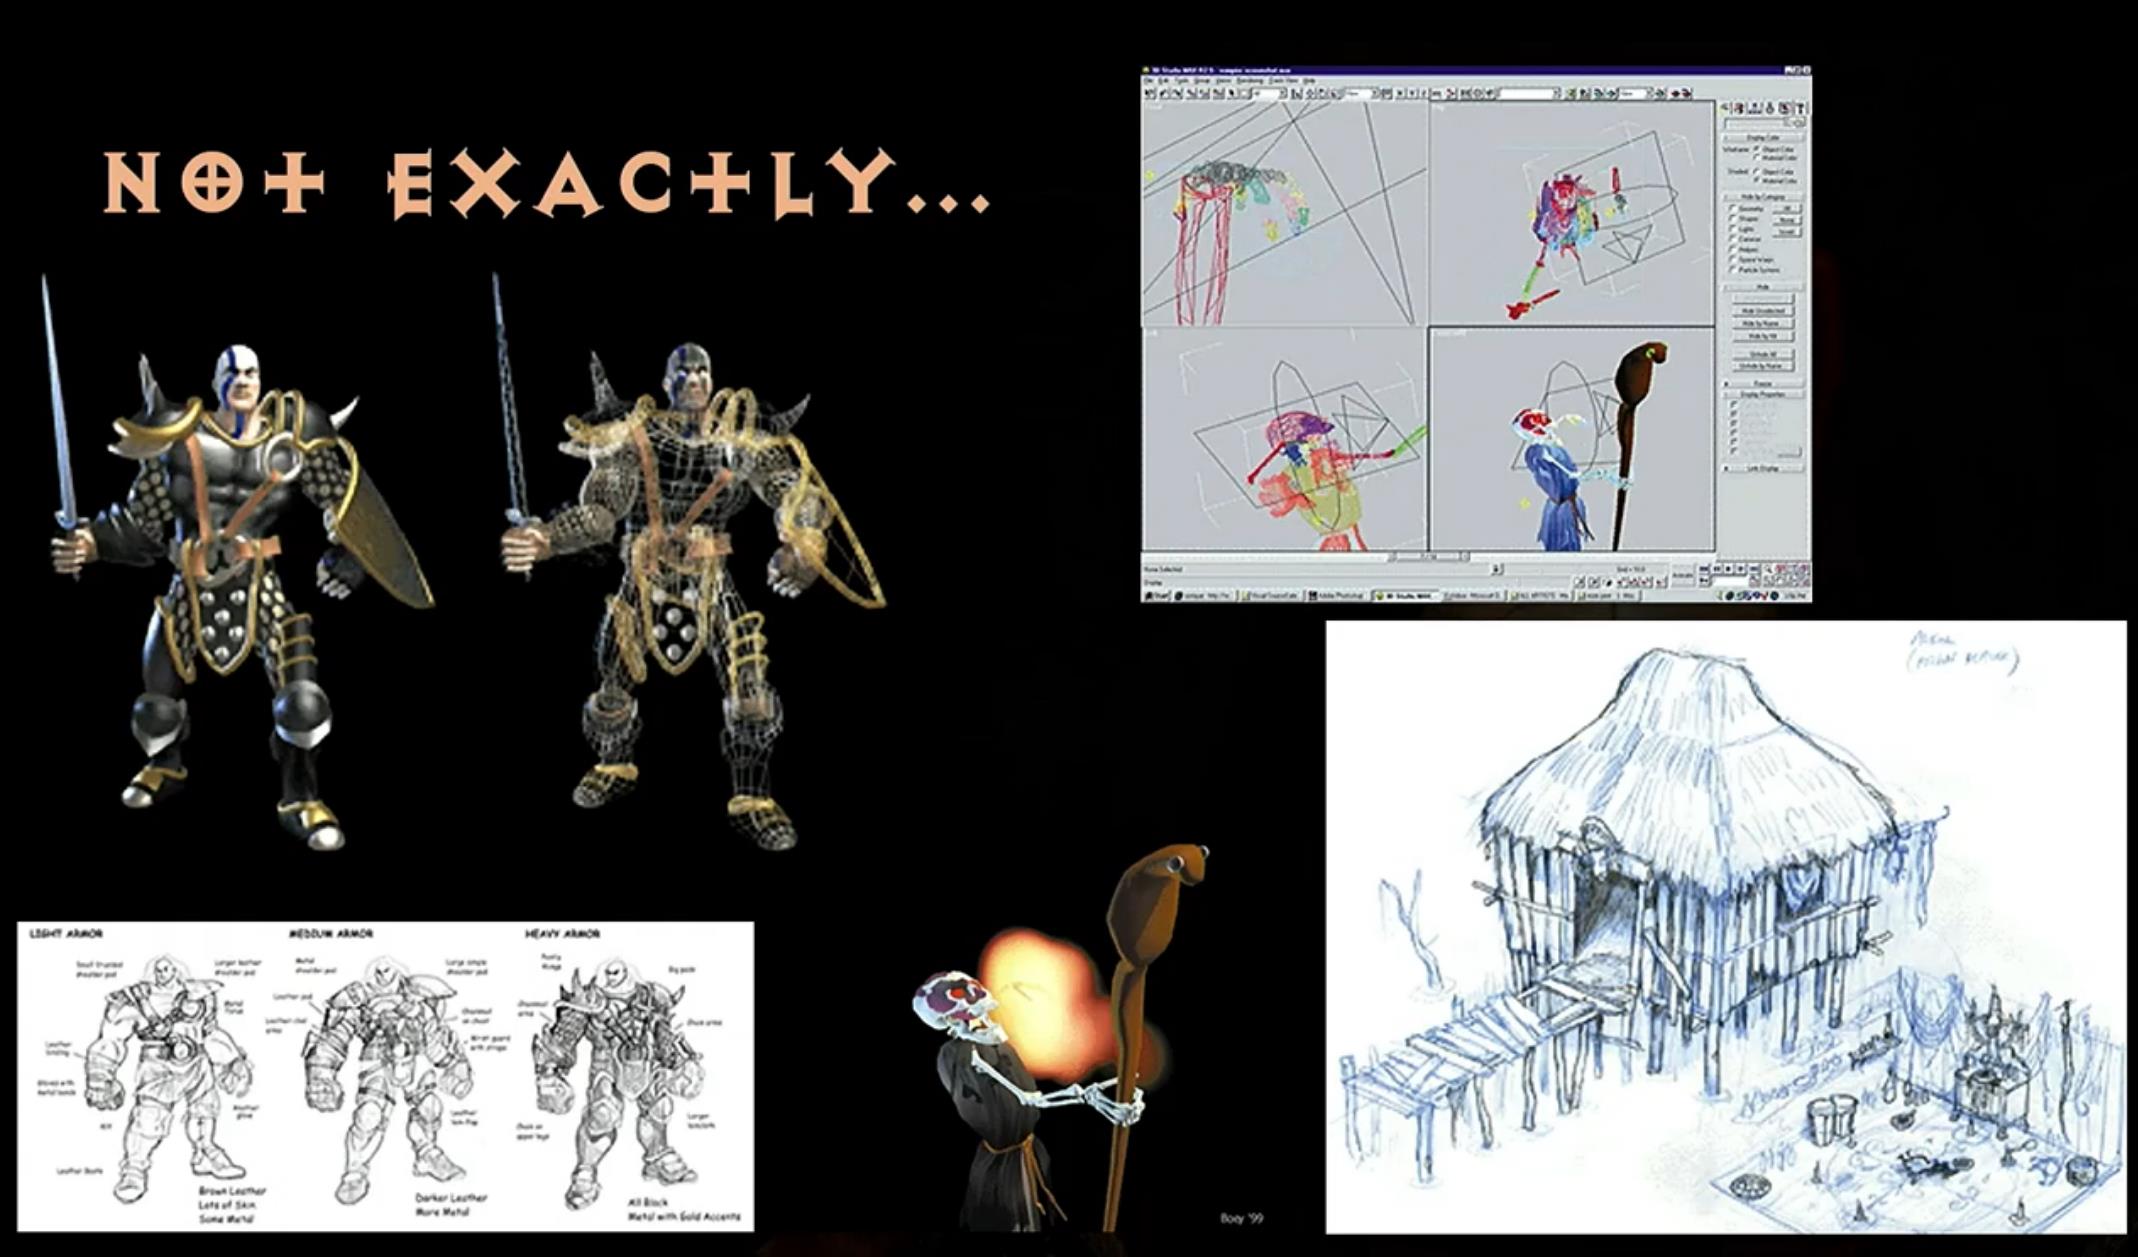The image size is (2138, 1257).
Task: Click the Unhide All button
Action: click(1763, 354)
